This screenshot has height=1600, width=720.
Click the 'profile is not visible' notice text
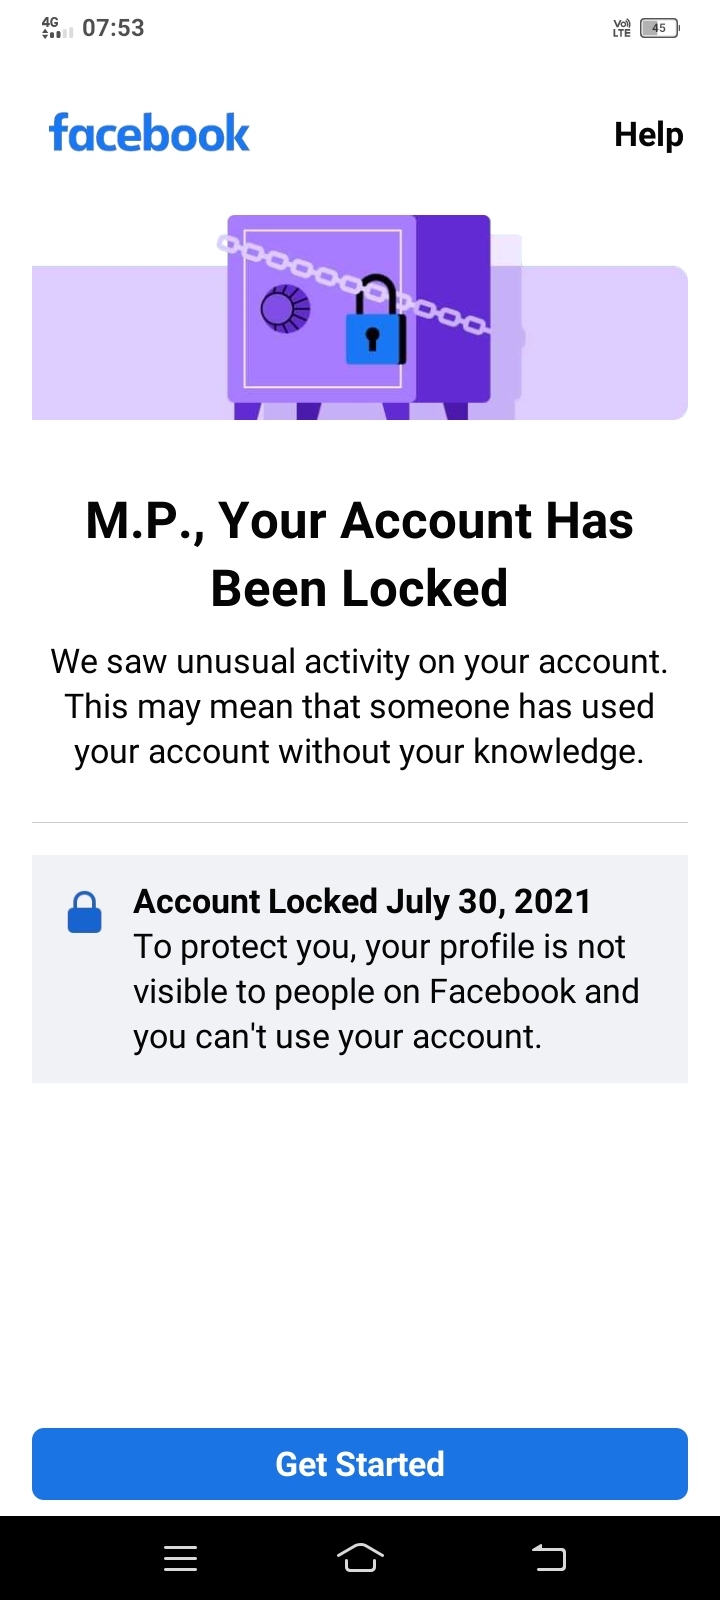pyautogui.click(x=386, y=991)
